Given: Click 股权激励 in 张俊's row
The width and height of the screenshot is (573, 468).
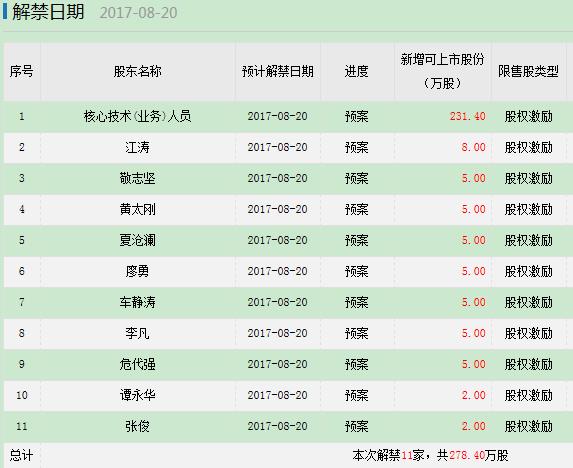Looking at the screenshot, I should 528,426.
